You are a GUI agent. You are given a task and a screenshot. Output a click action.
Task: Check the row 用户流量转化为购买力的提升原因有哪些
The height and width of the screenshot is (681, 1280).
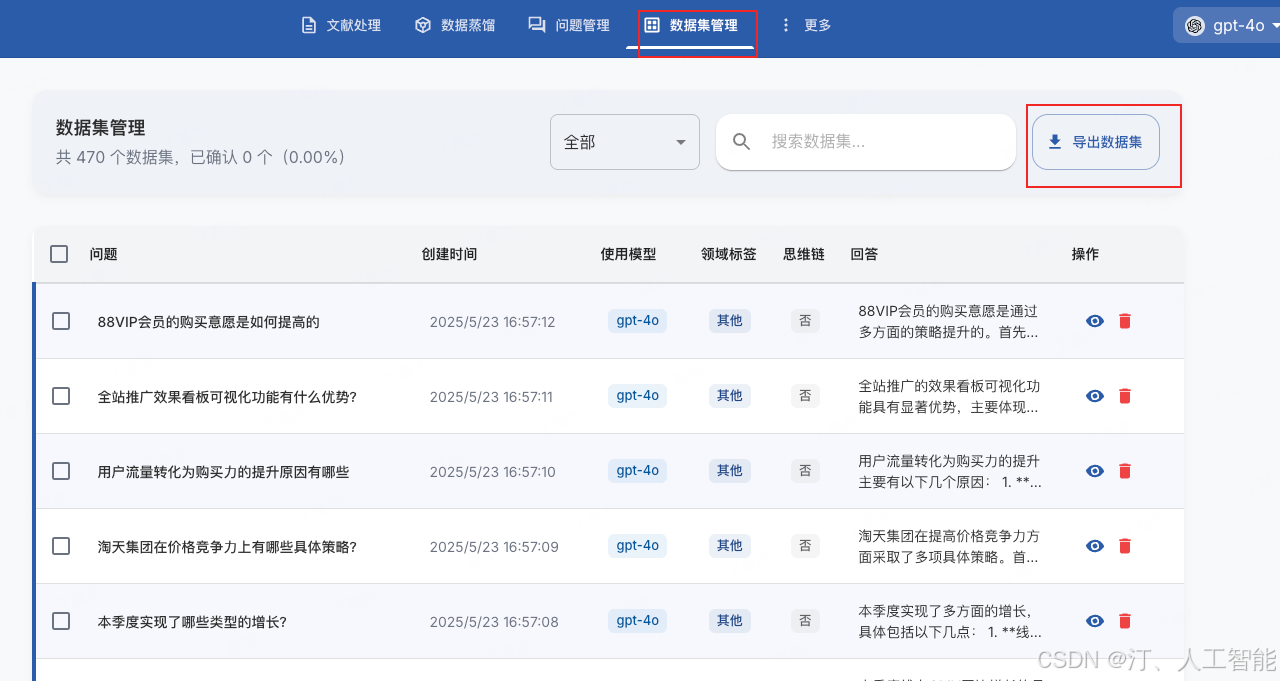click(61, 471)
